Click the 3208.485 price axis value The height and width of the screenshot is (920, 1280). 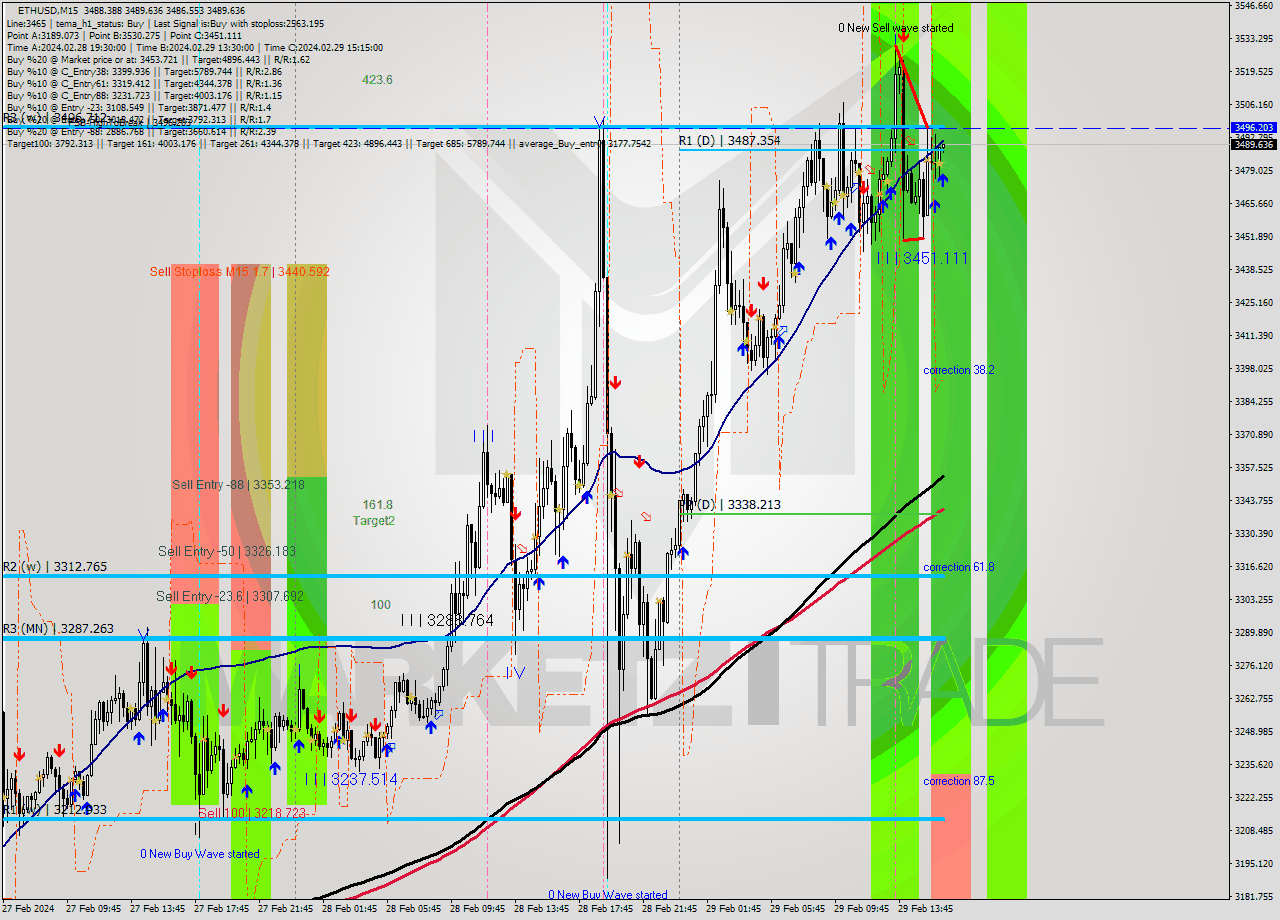(1254, 831)
